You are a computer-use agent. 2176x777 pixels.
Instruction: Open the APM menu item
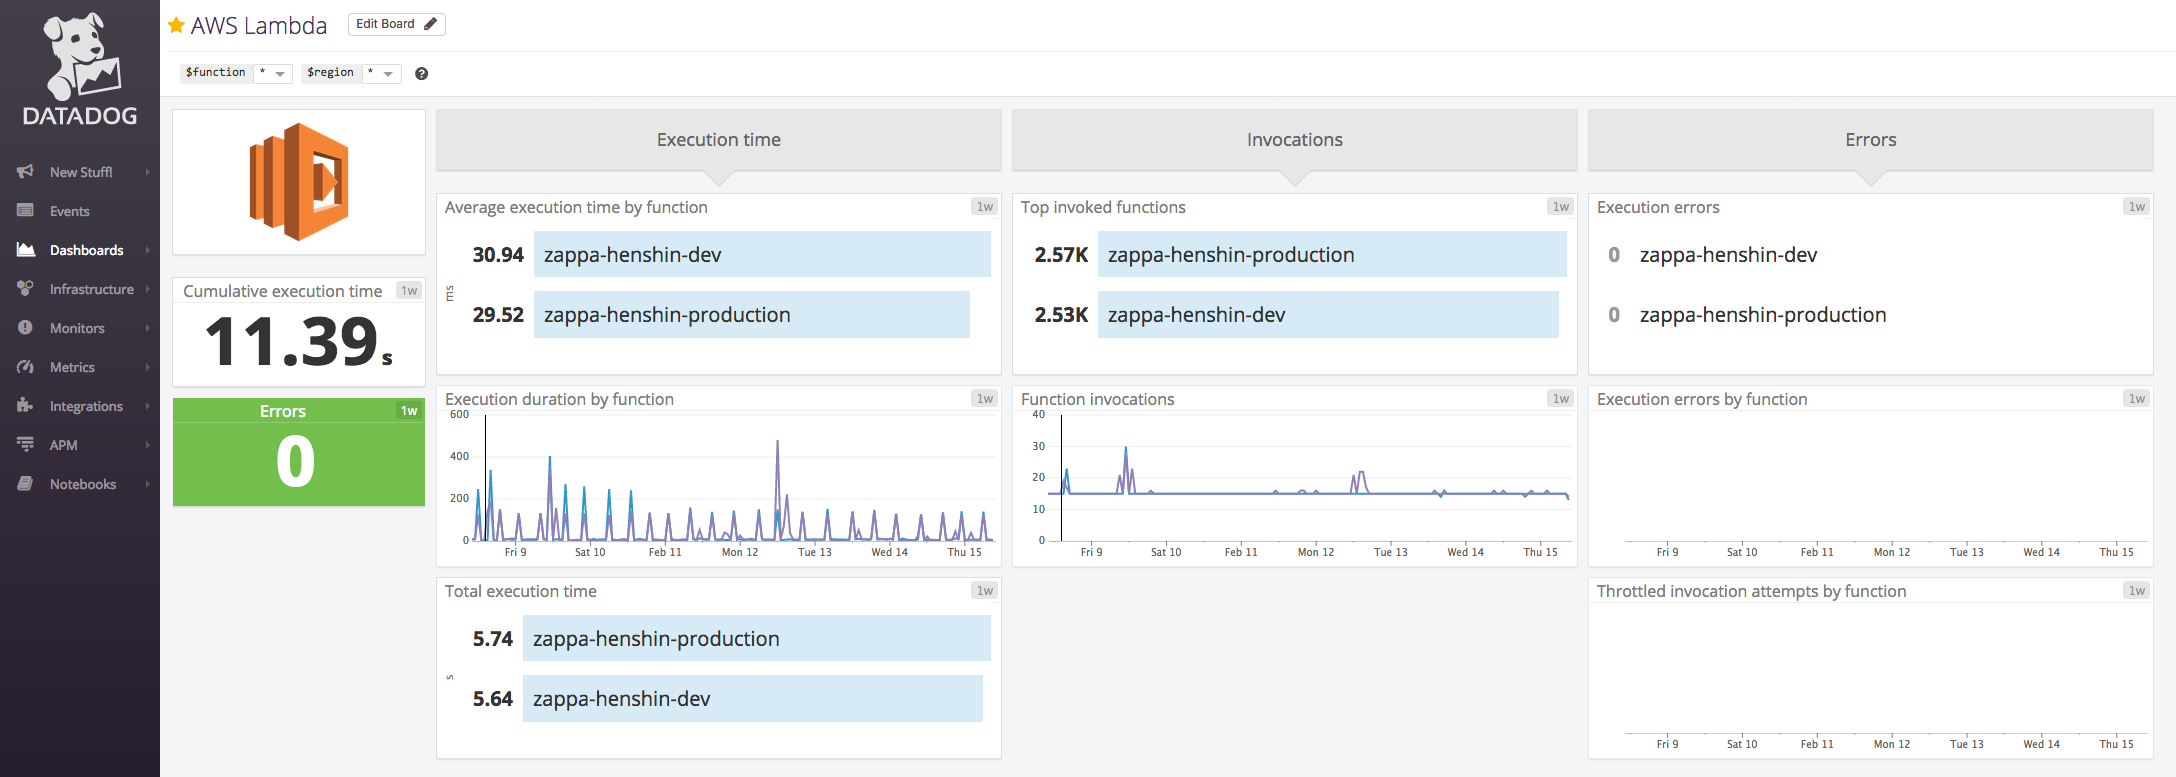pos(63,445)
